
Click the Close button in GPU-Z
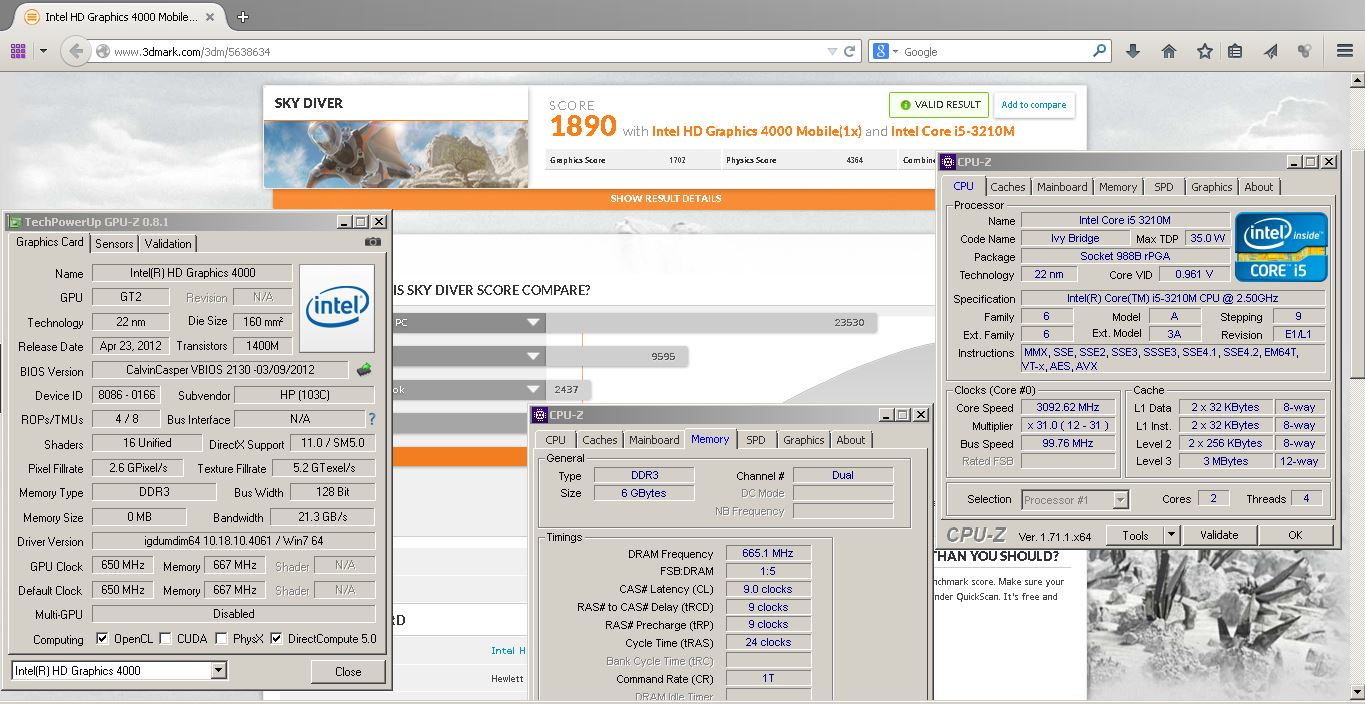pyautogui.click(x=348, y=671)
